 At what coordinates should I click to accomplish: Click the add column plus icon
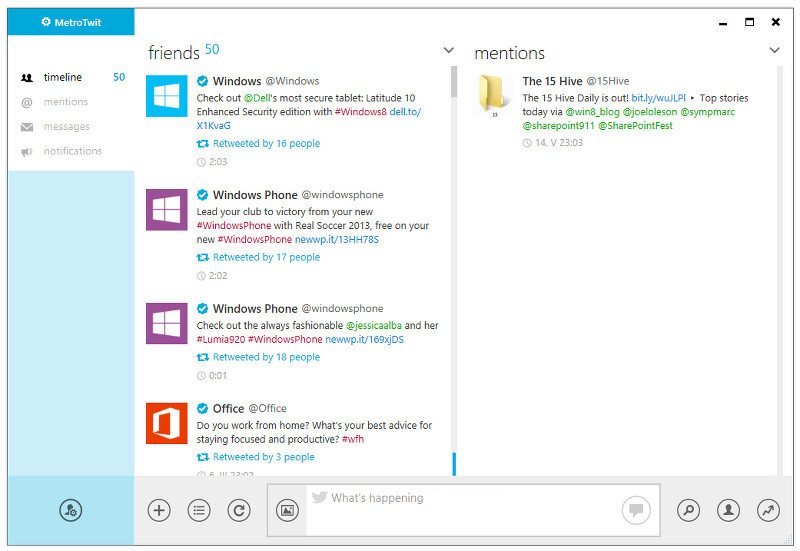point(159,510)
